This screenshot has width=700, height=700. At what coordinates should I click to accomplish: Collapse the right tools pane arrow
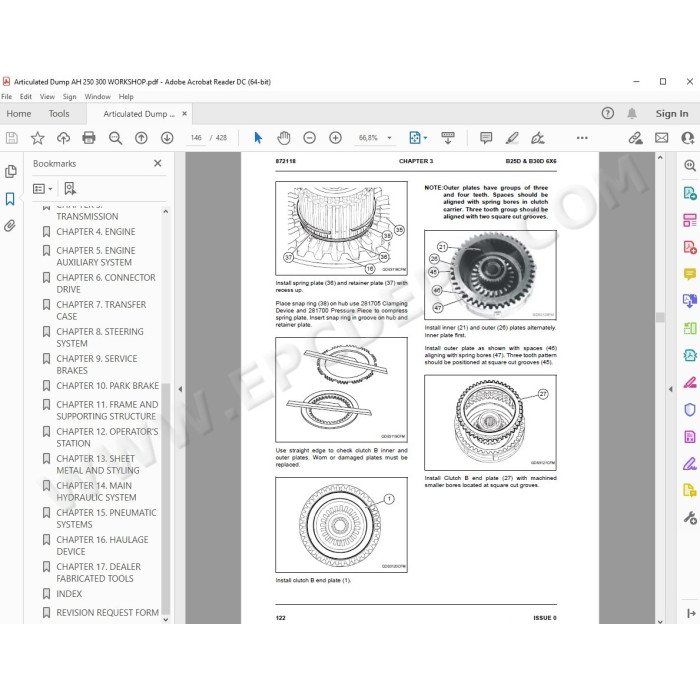coord(671,389)
